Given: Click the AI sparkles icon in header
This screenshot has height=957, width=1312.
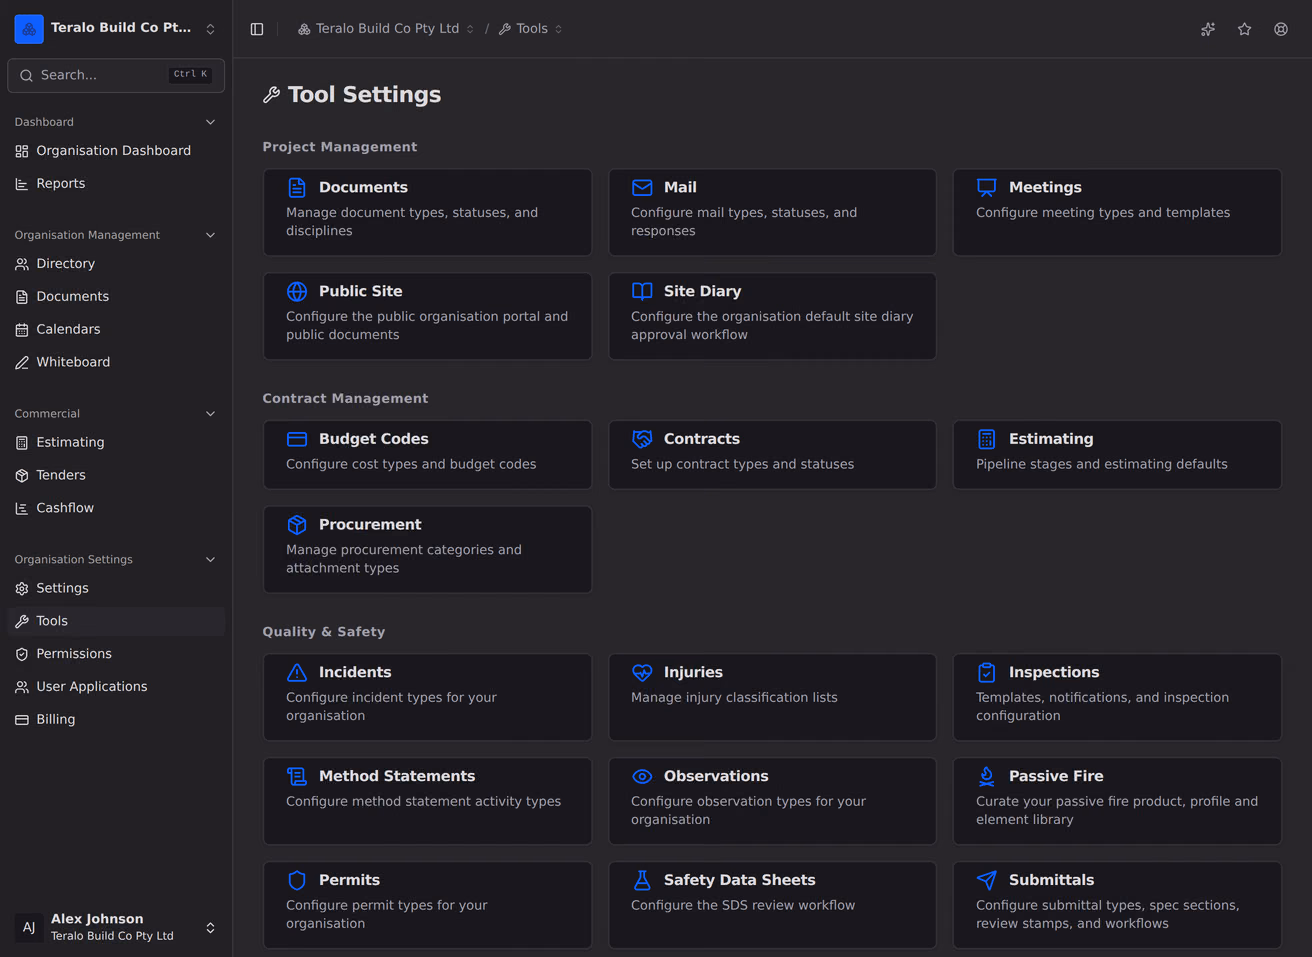Looking at the screenshot, I should click(1208, 29).
